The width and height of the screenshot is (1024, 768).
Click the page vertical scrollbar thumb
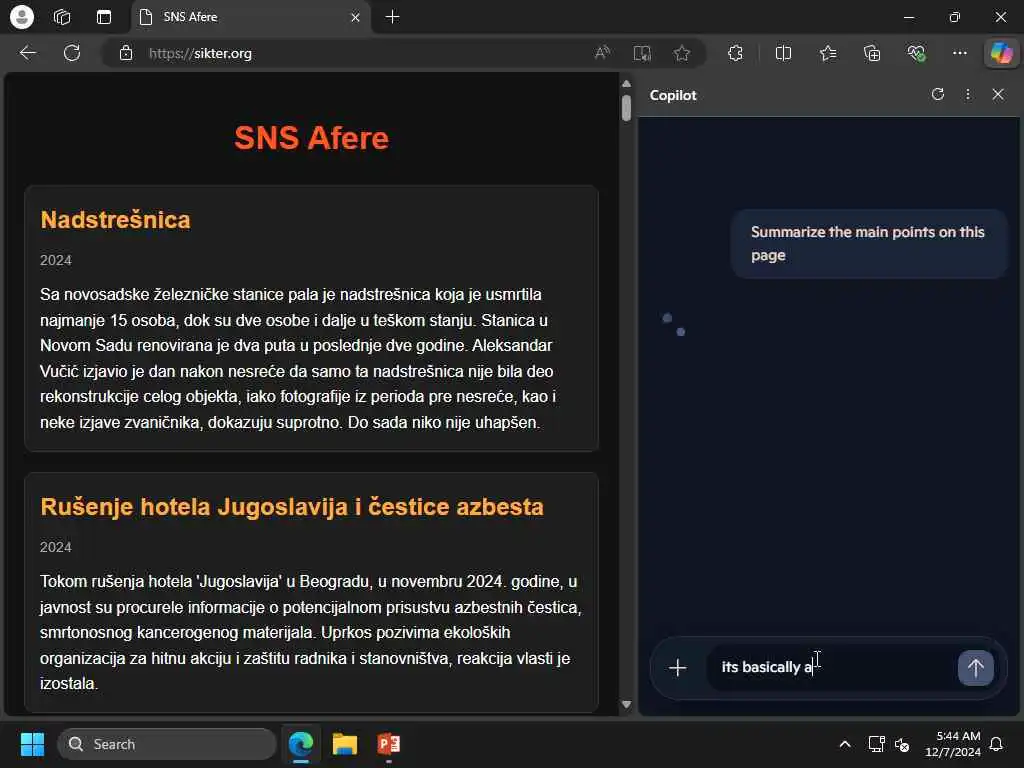[626, 108]
